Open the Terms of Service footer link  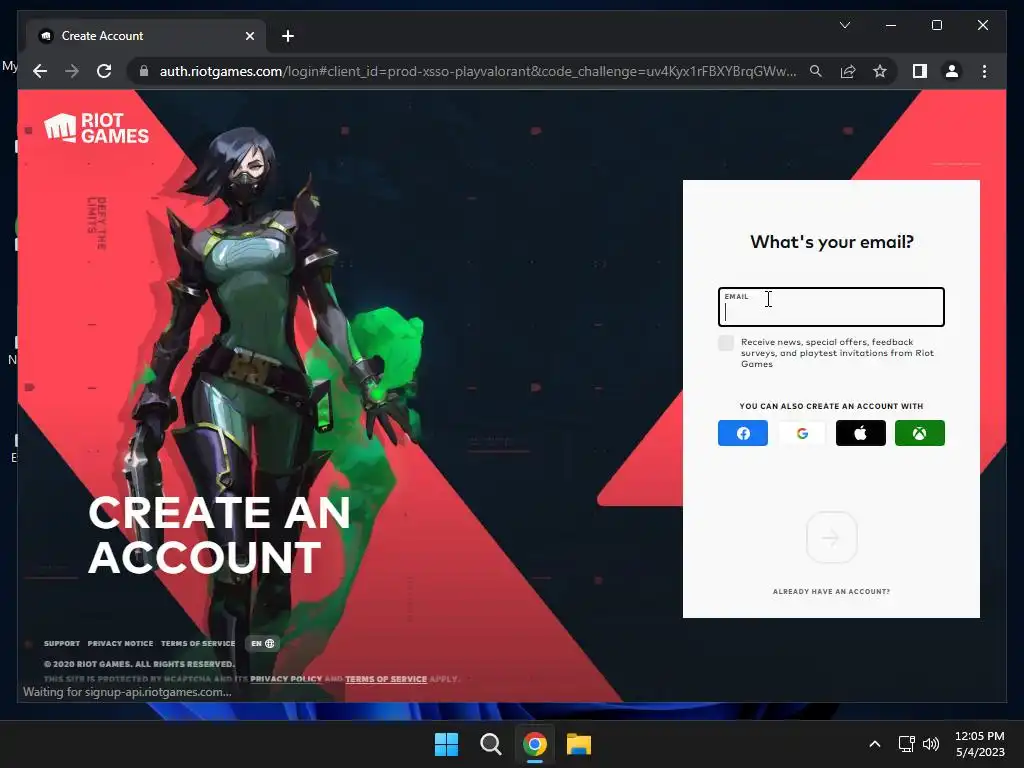(198, 643)
